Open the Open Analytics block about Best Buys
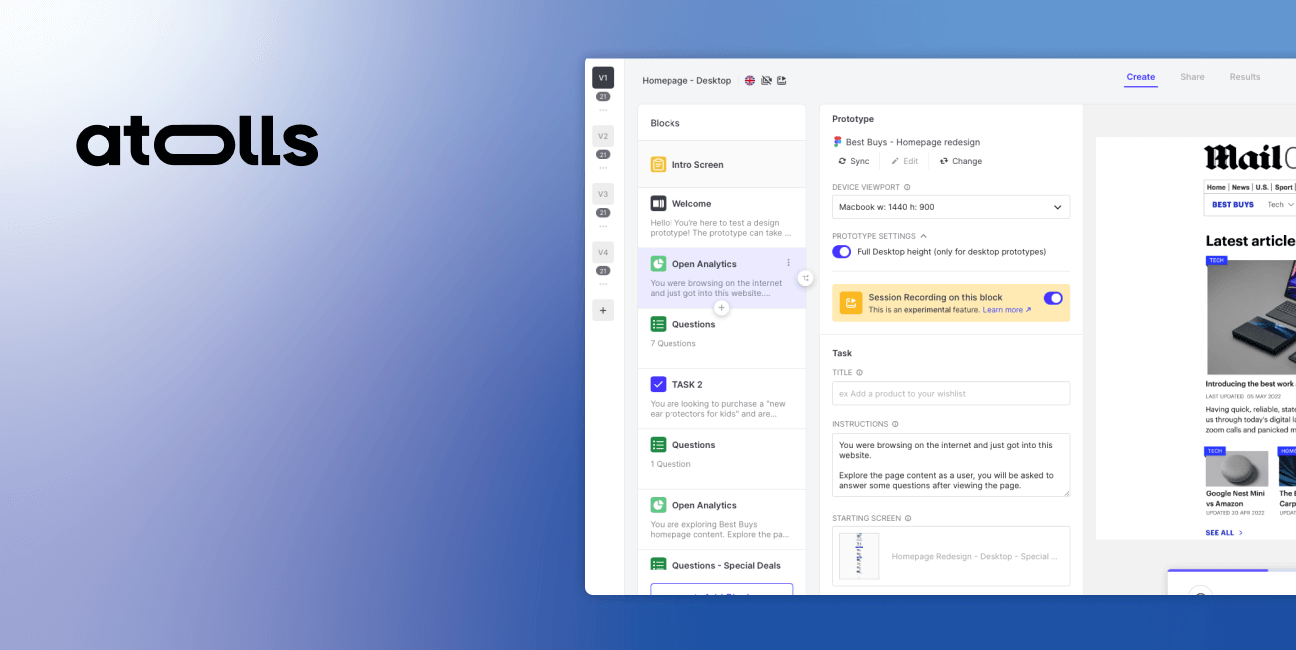Viewport: 1296px width, 650px height. (x=721, y=519)
